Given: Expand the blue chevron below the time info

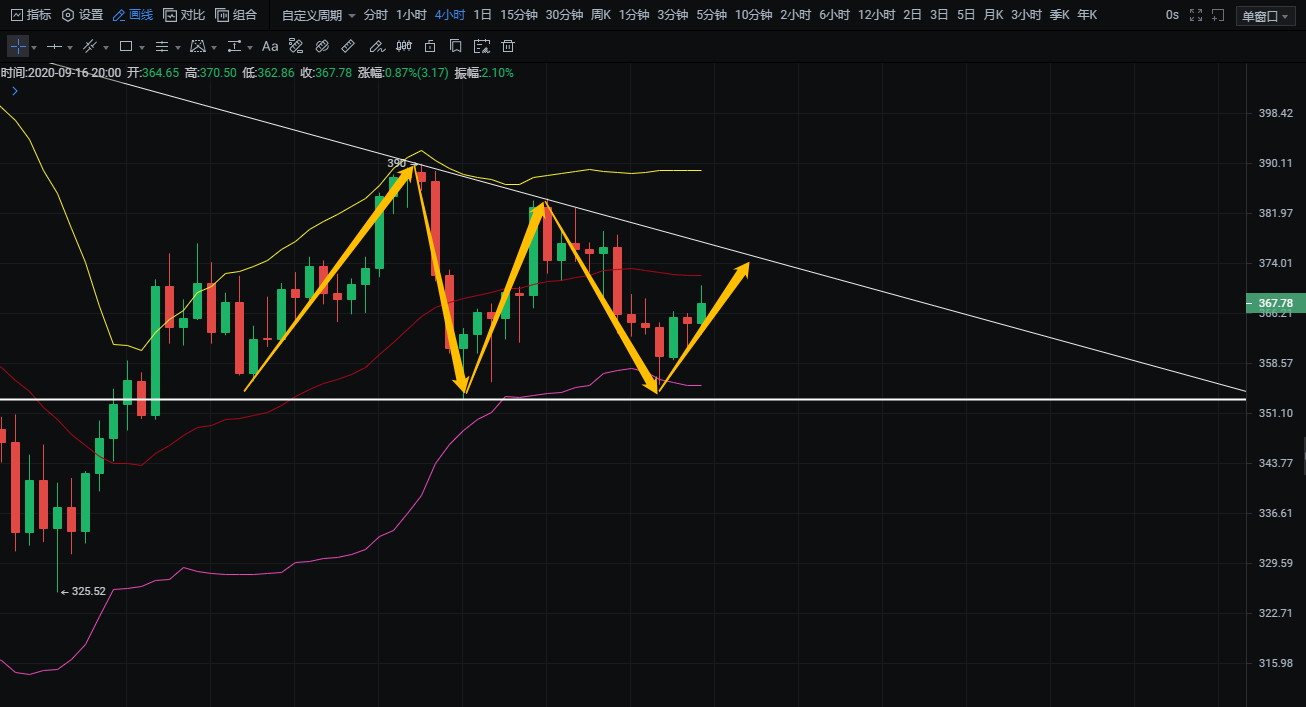Looking at the screenshot, I should [x=14, y=91].
